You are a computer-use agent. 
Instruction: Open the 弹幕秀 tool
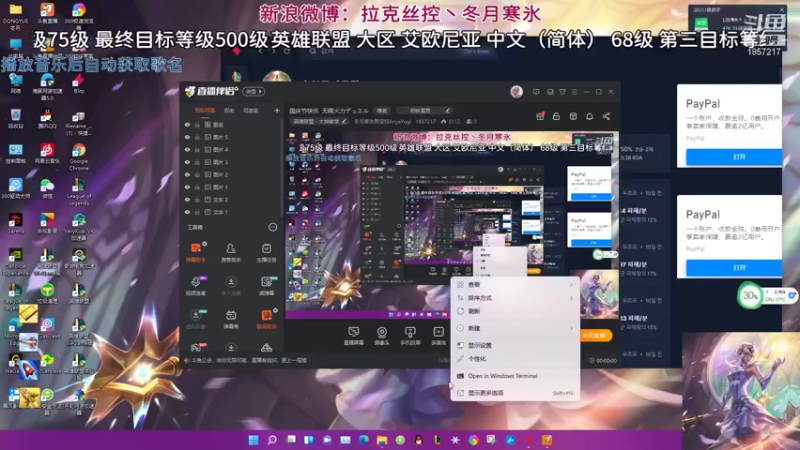coord(231,319)
